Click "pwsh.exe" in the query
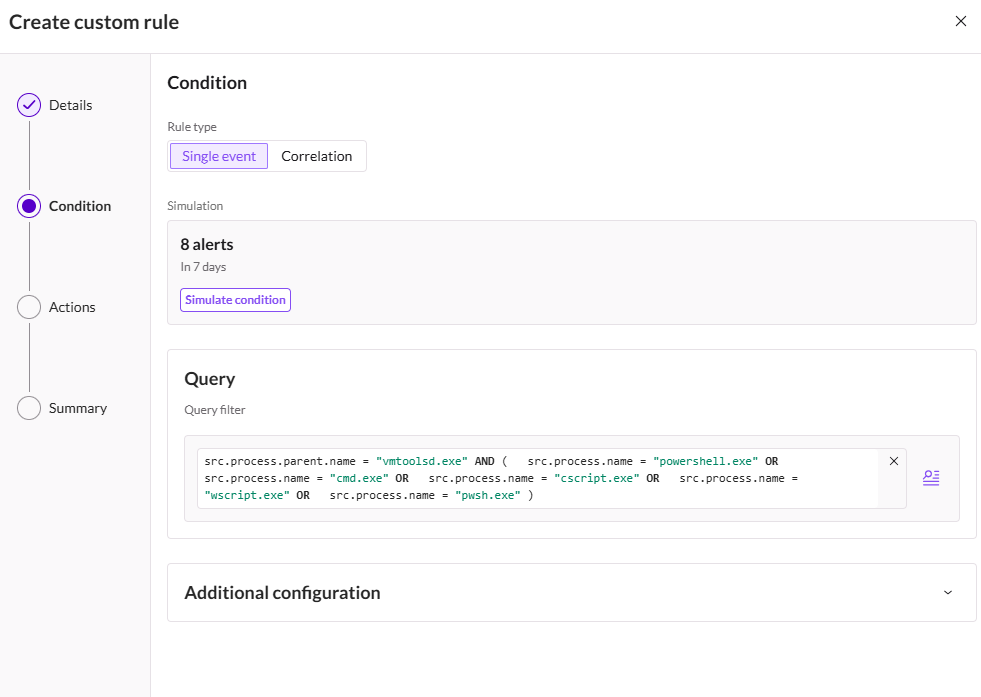This screenshot has height=697, width=981. click(487, 495)
